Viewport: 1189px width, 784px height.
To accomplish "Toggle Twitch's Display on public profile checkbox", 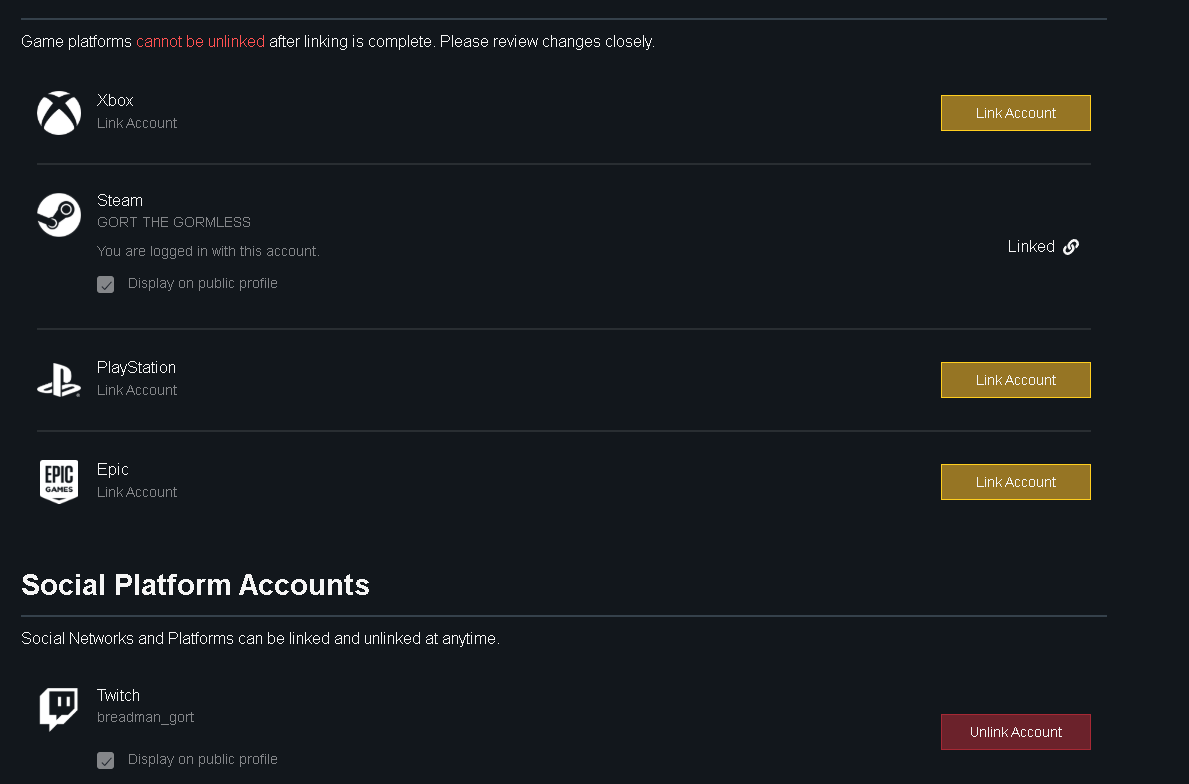I will [x=106, y=761].
